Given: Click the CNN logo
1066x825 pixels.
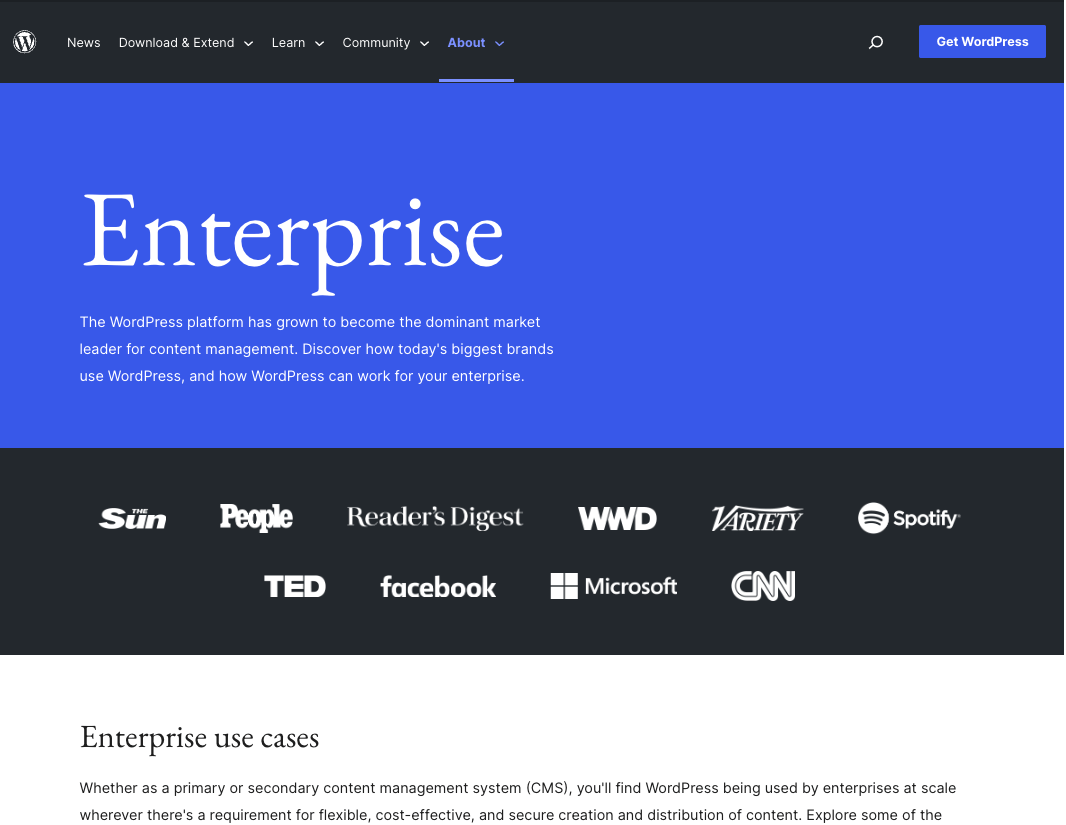Looking at the screenshot, I should point(763,586).
